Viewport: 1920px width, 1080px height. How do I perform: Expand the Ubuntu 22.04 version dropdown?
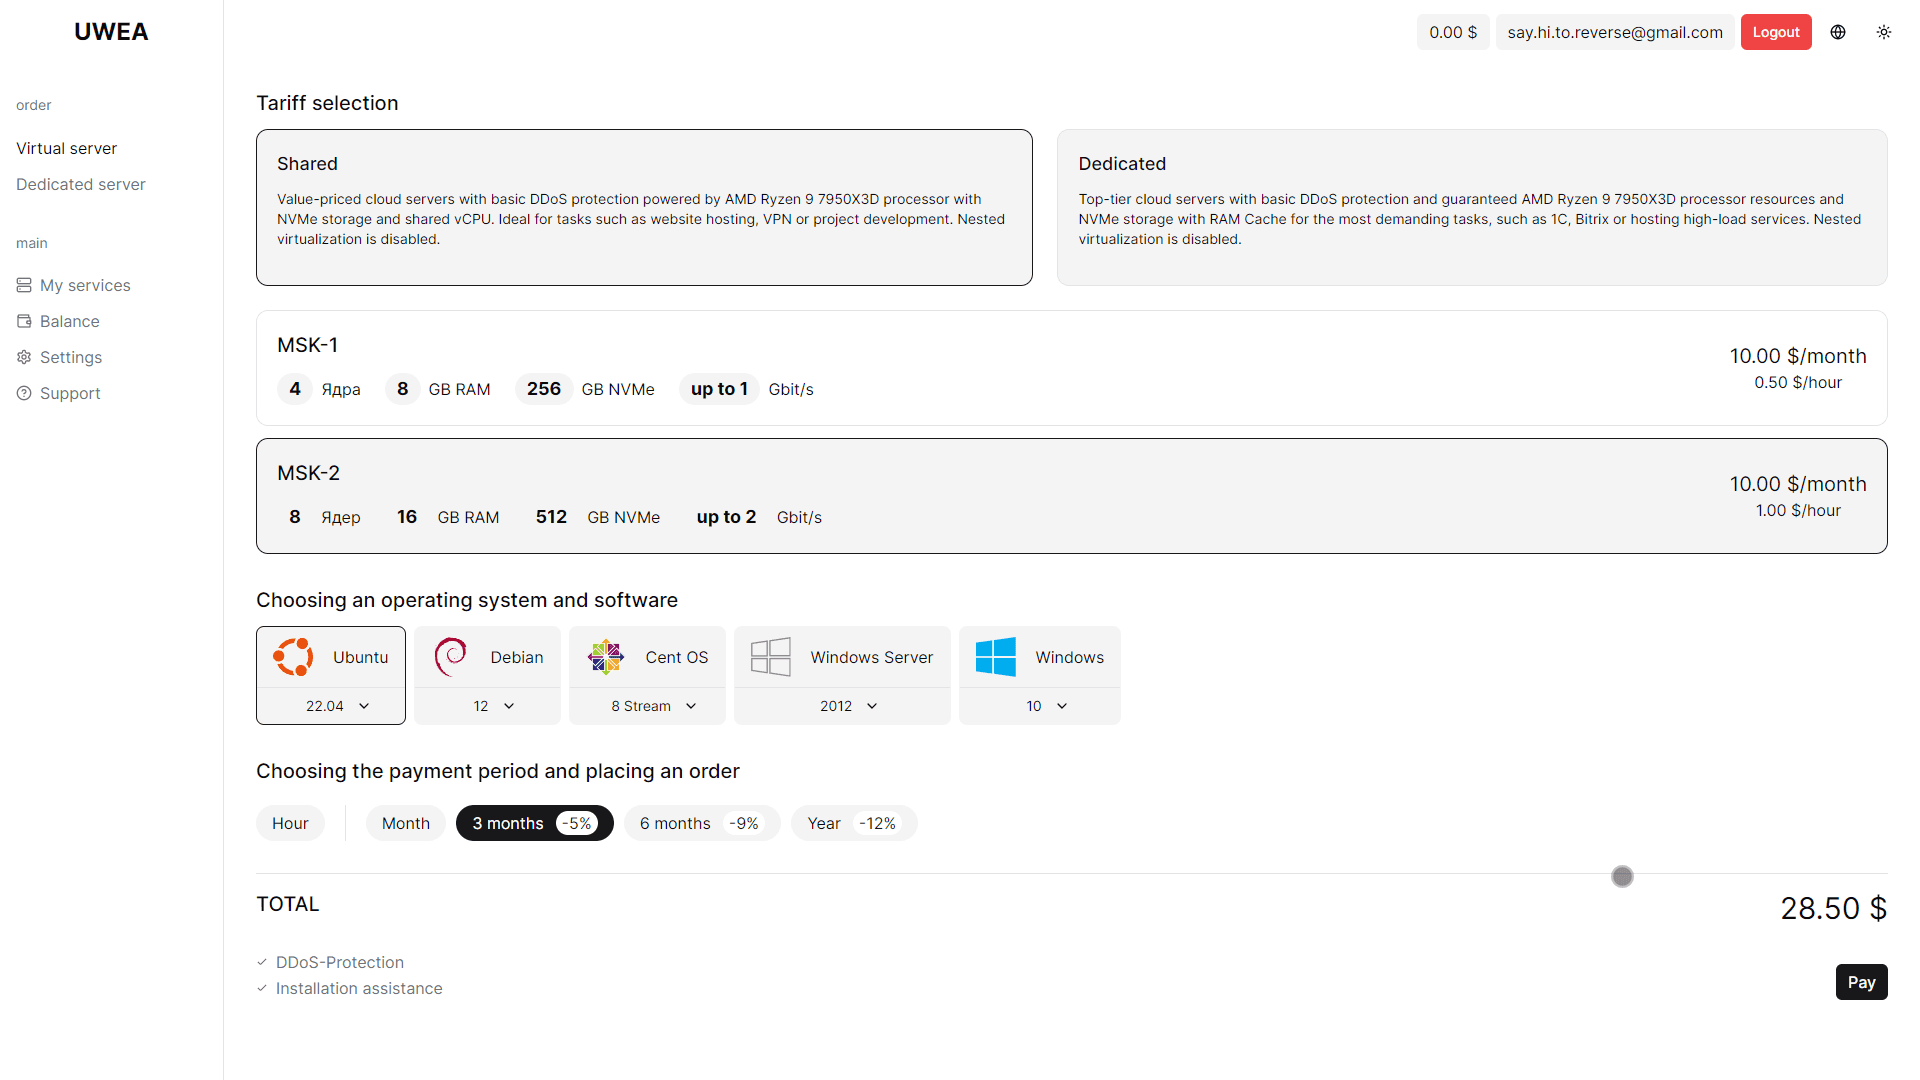pos(337,706)
